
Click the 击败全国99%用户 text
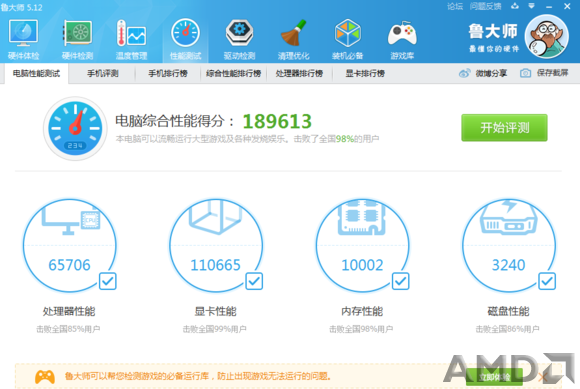pyautogui.click(x=215, y=329)
